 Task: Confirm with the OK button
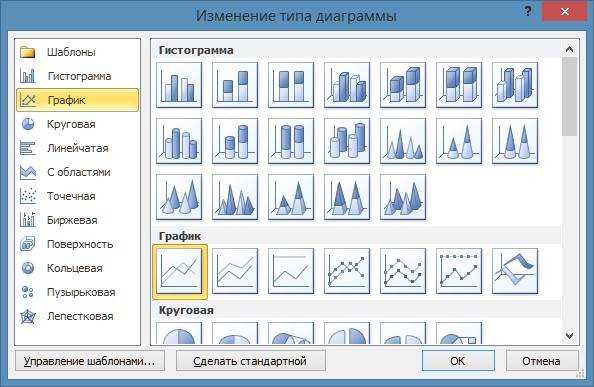pos(458,361)
